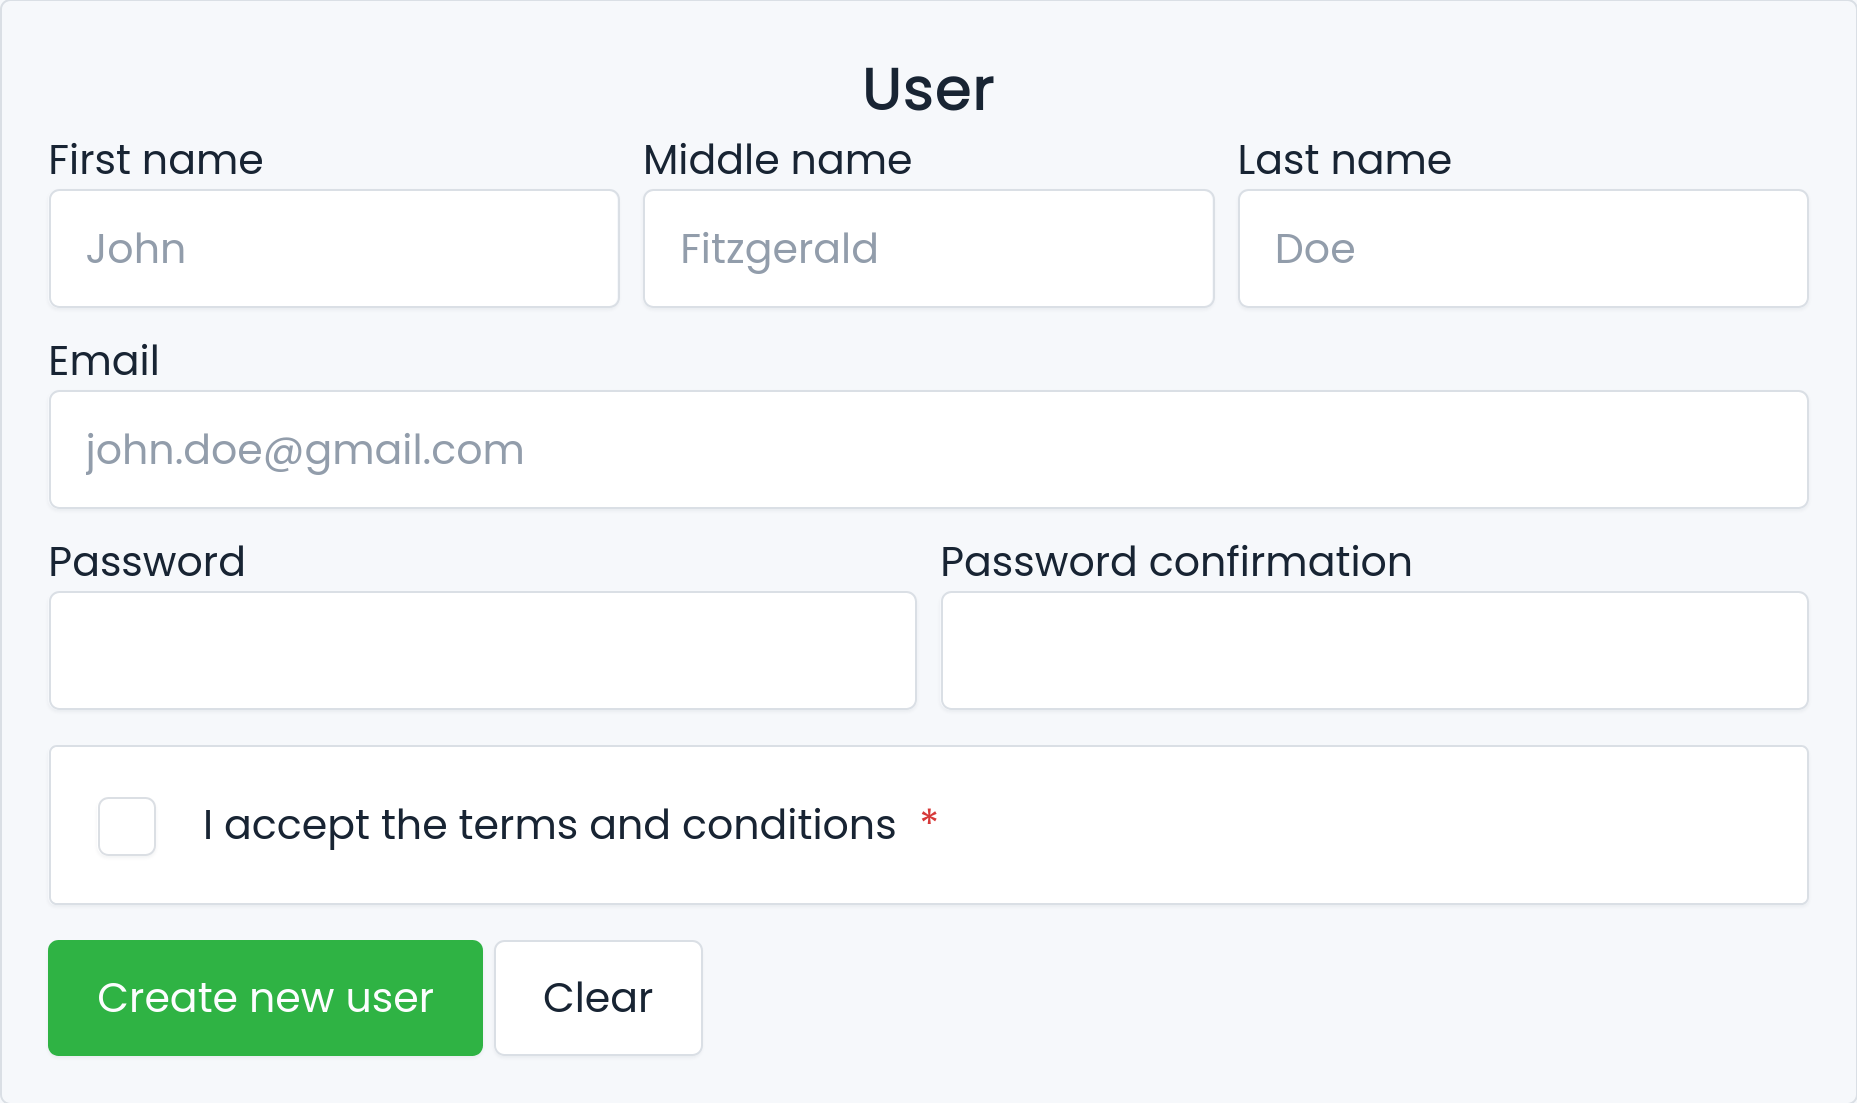Click the "Password confirmation" label text
Screen dimensions: 1857x1103
(x=1176, y=562)
